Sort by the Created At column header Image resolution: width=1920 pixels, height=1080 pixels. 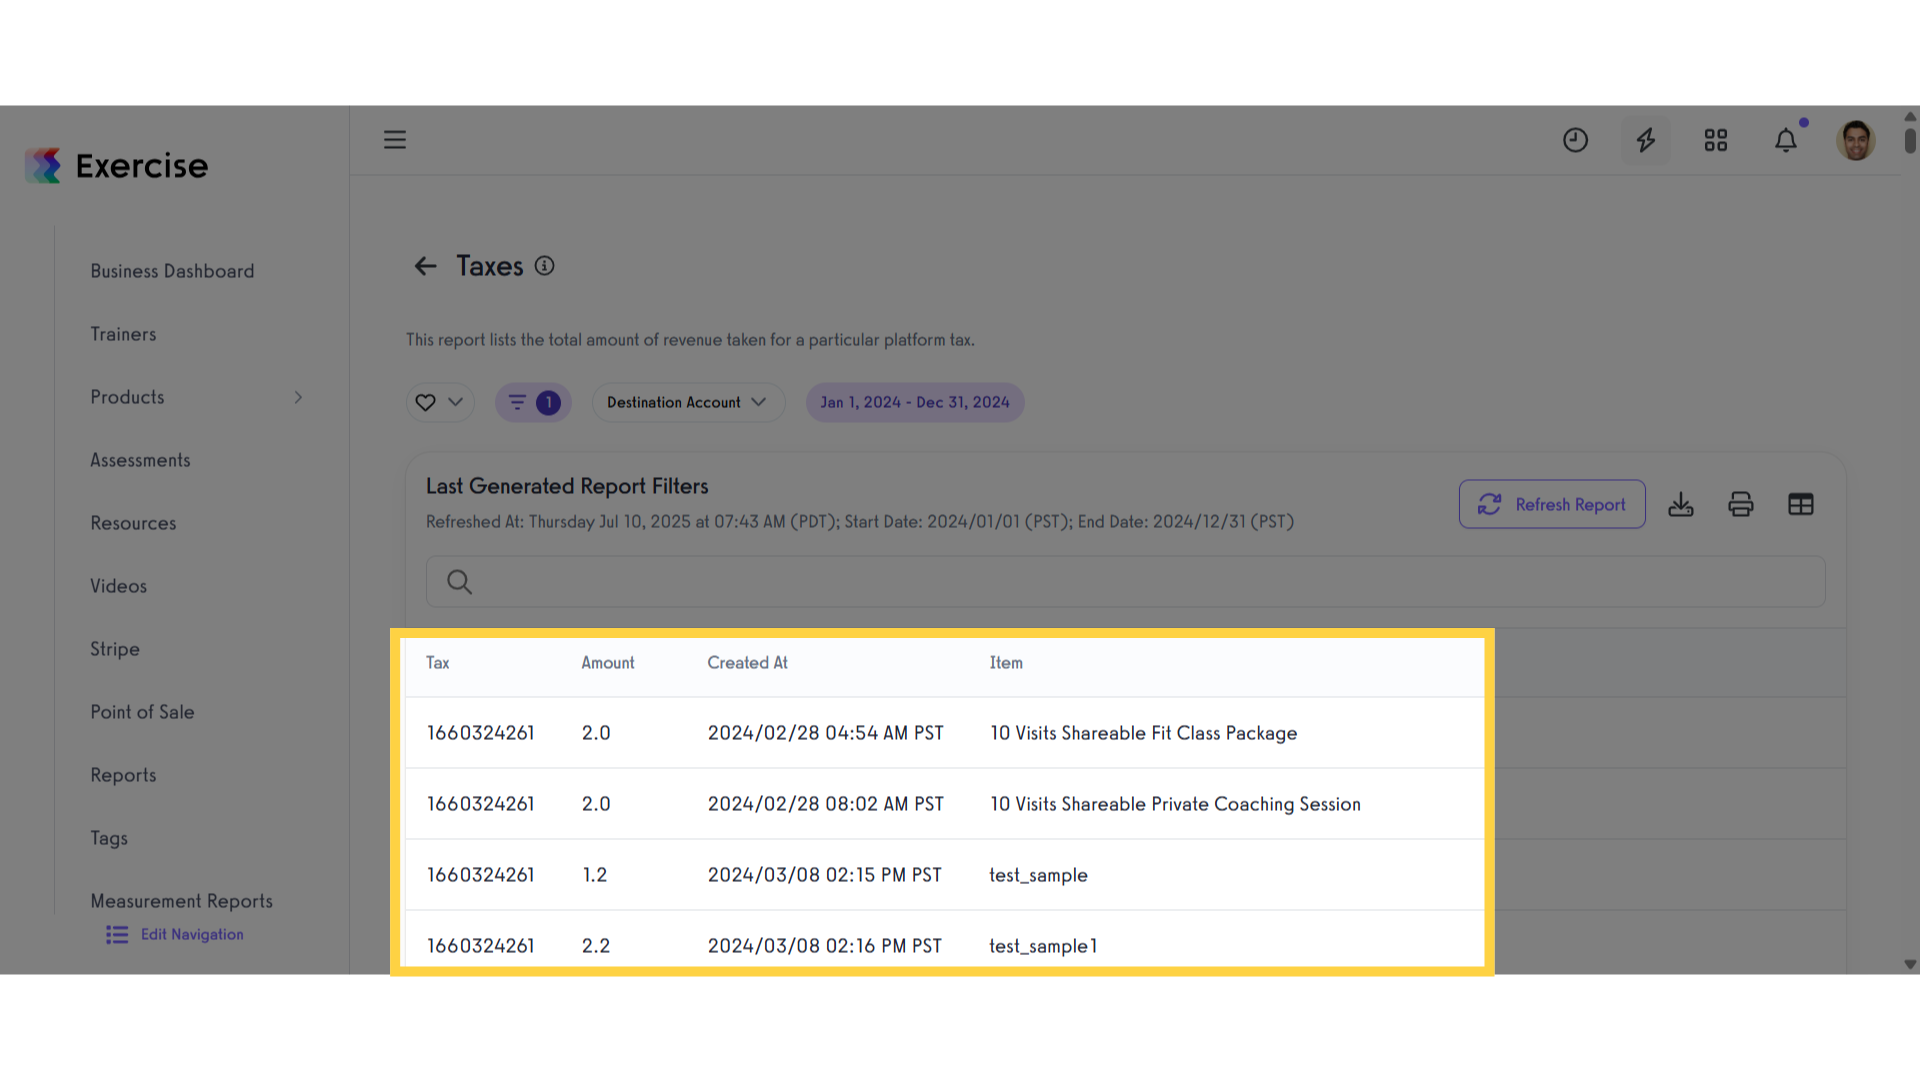tap(747, 663)
